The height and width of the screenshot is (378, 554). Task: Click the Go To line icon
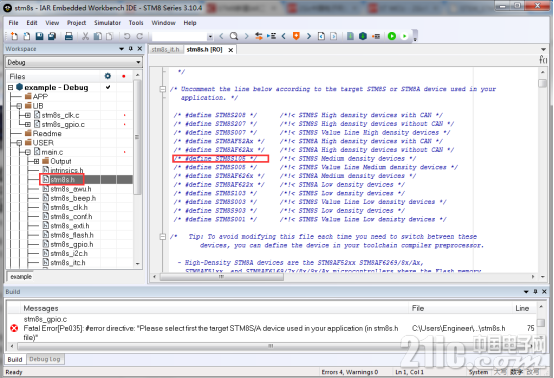271,36
